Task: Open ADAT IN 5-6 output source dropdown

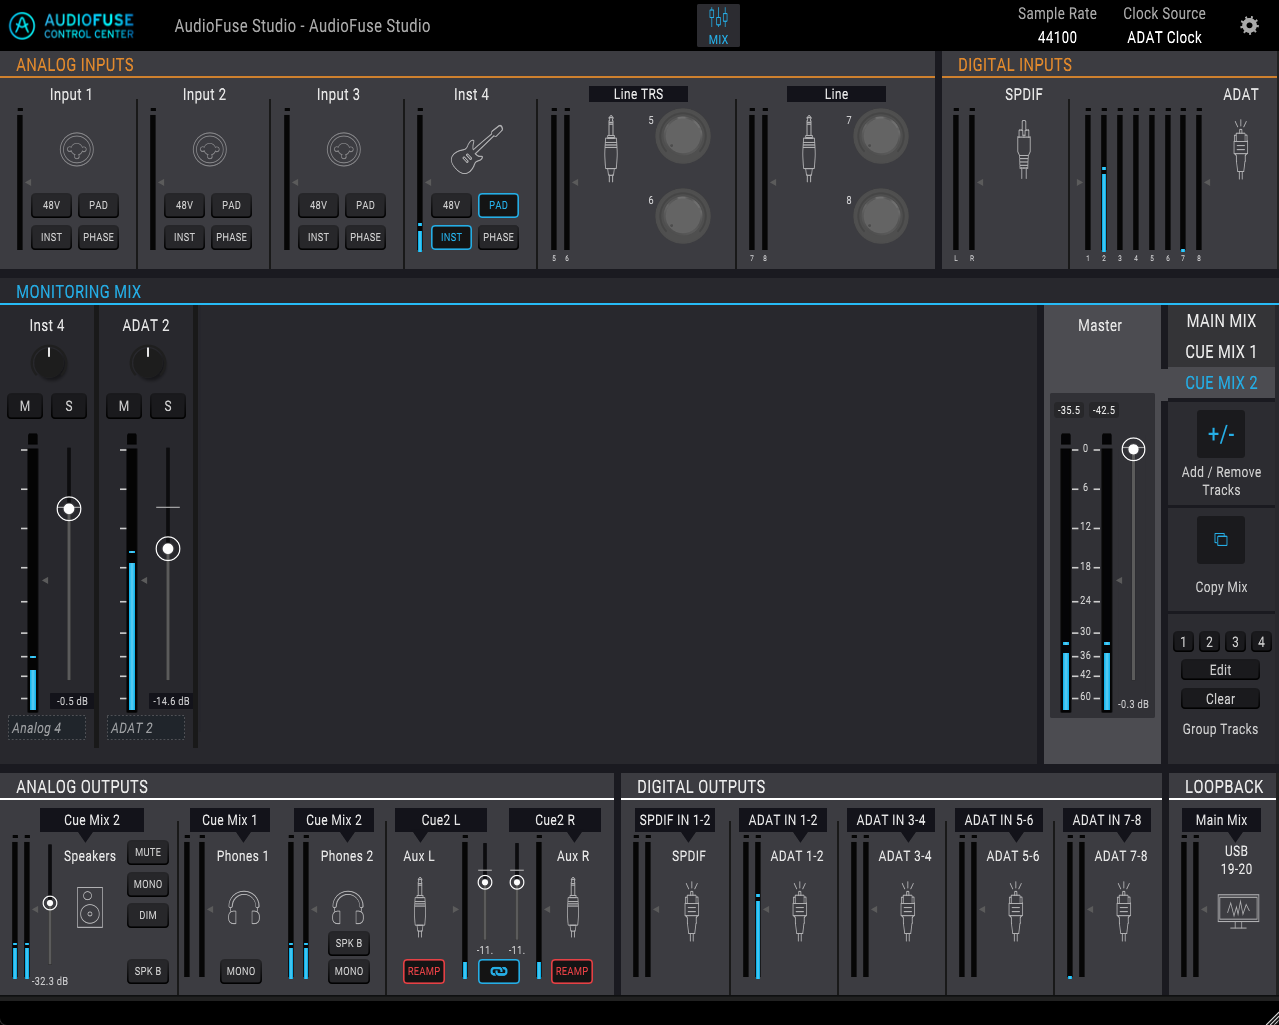Action: pos(999,820)
